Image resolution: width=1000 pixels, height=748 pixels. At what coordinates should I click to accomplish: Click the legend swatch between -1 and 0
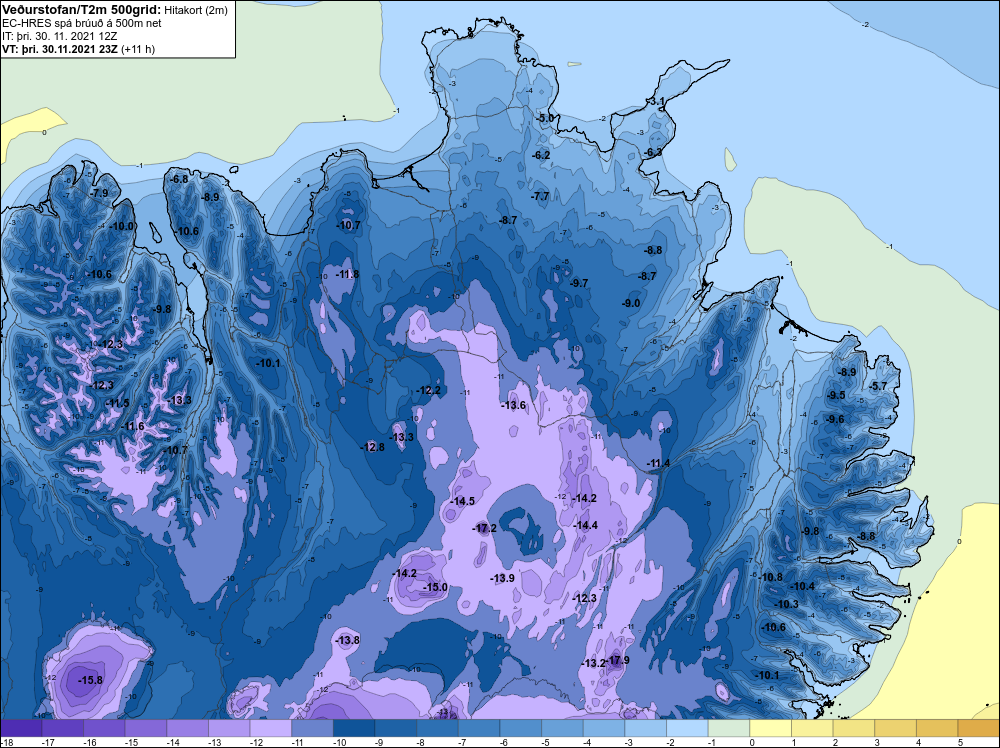coord(729,728)
